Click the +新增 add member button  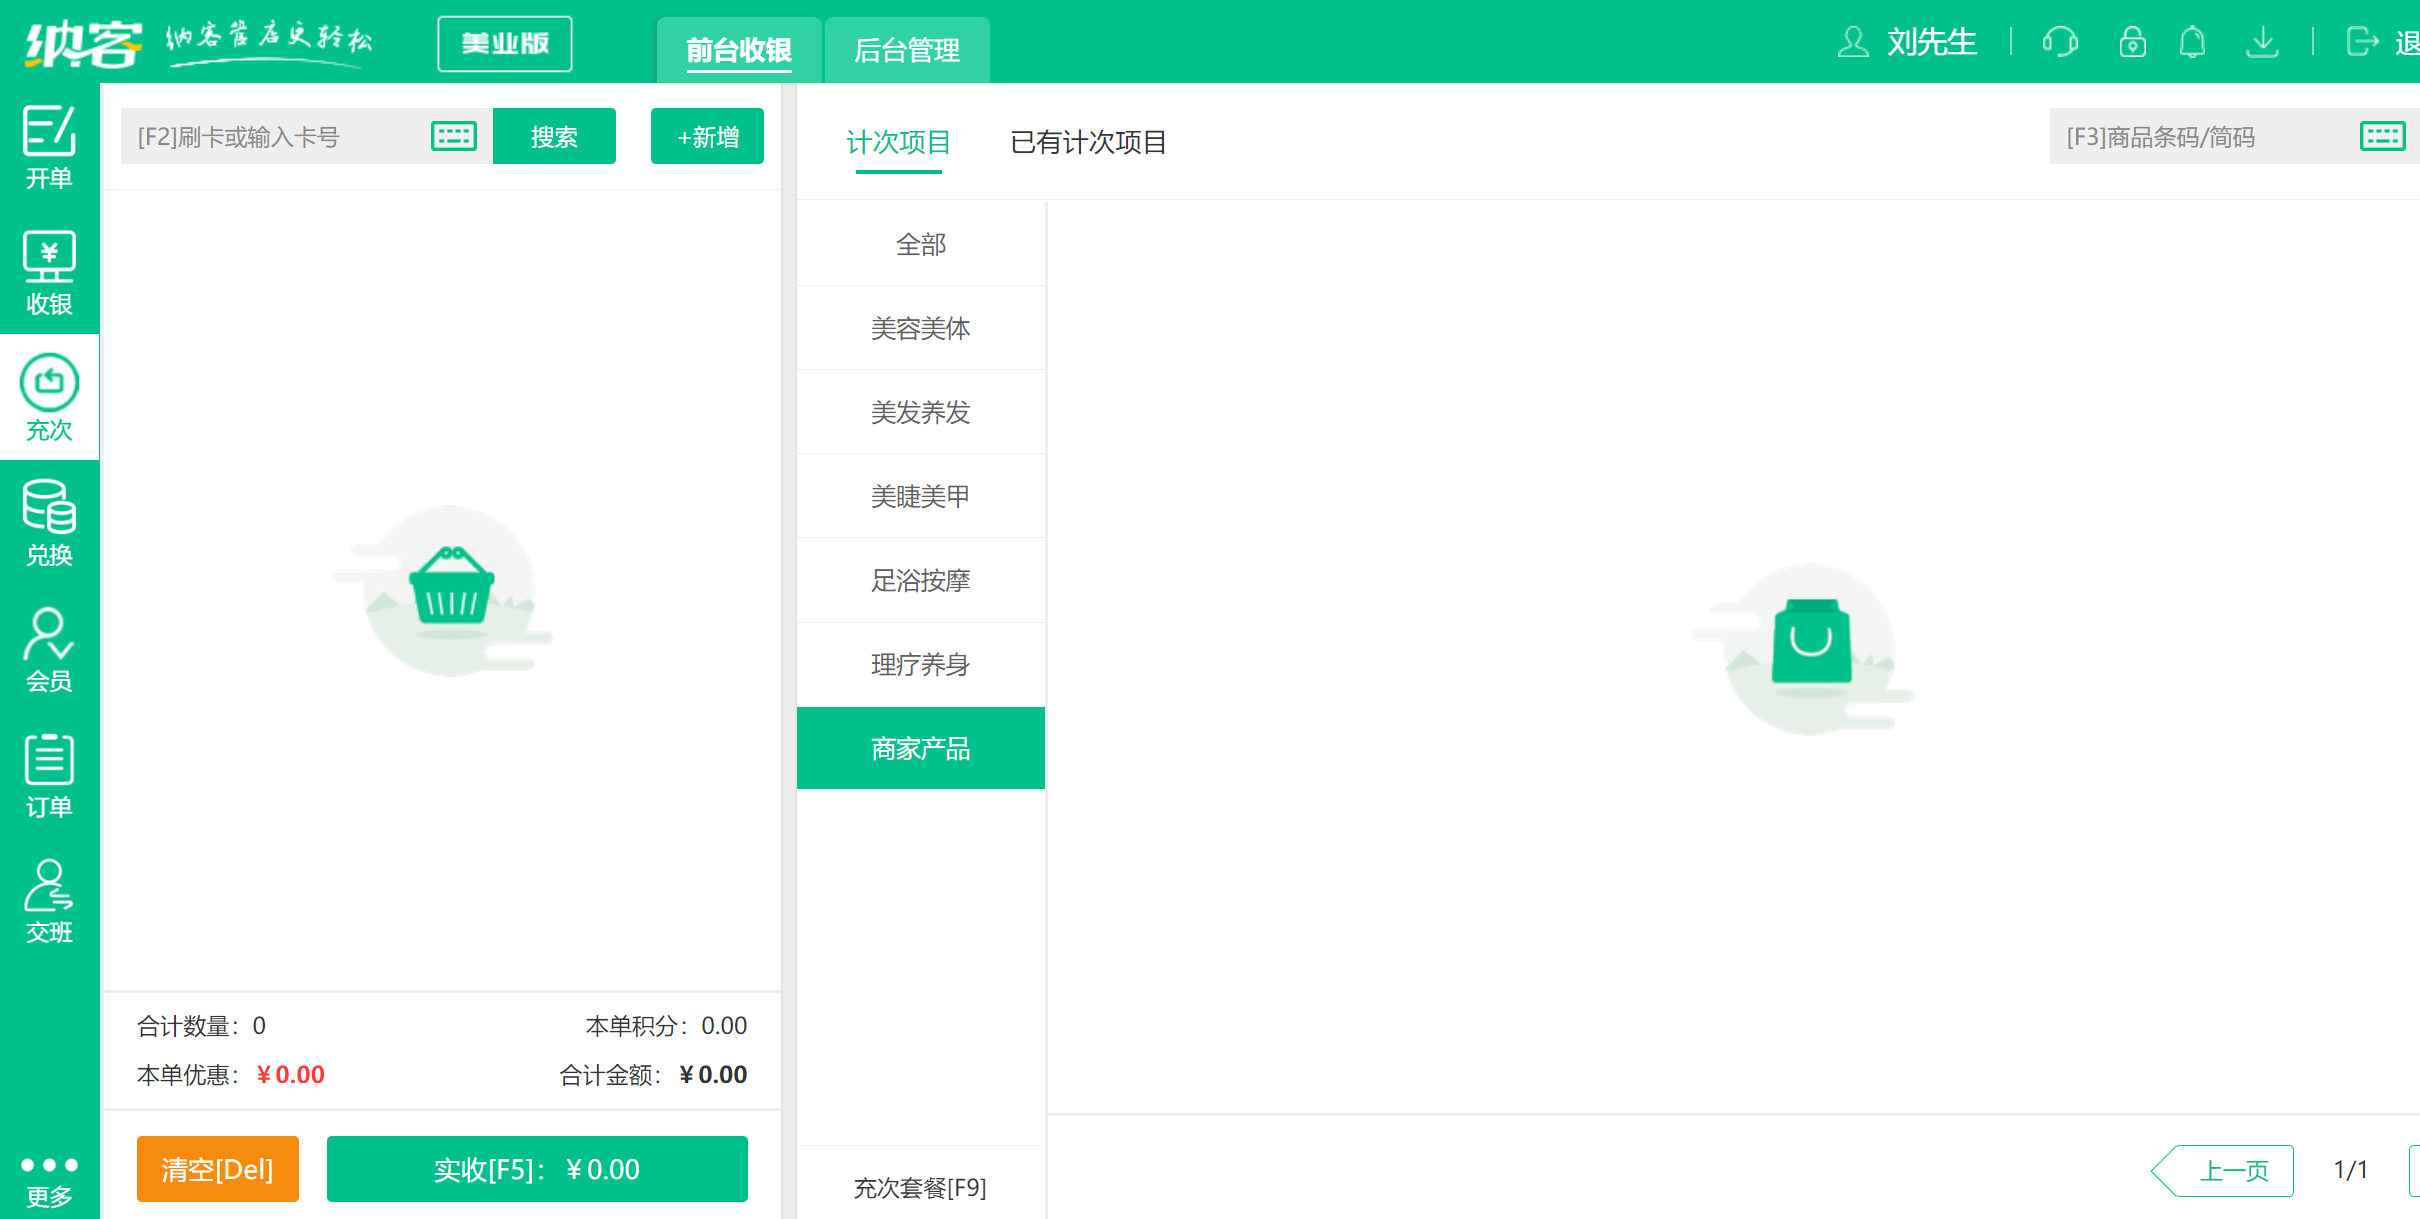(x=707, y=135)
